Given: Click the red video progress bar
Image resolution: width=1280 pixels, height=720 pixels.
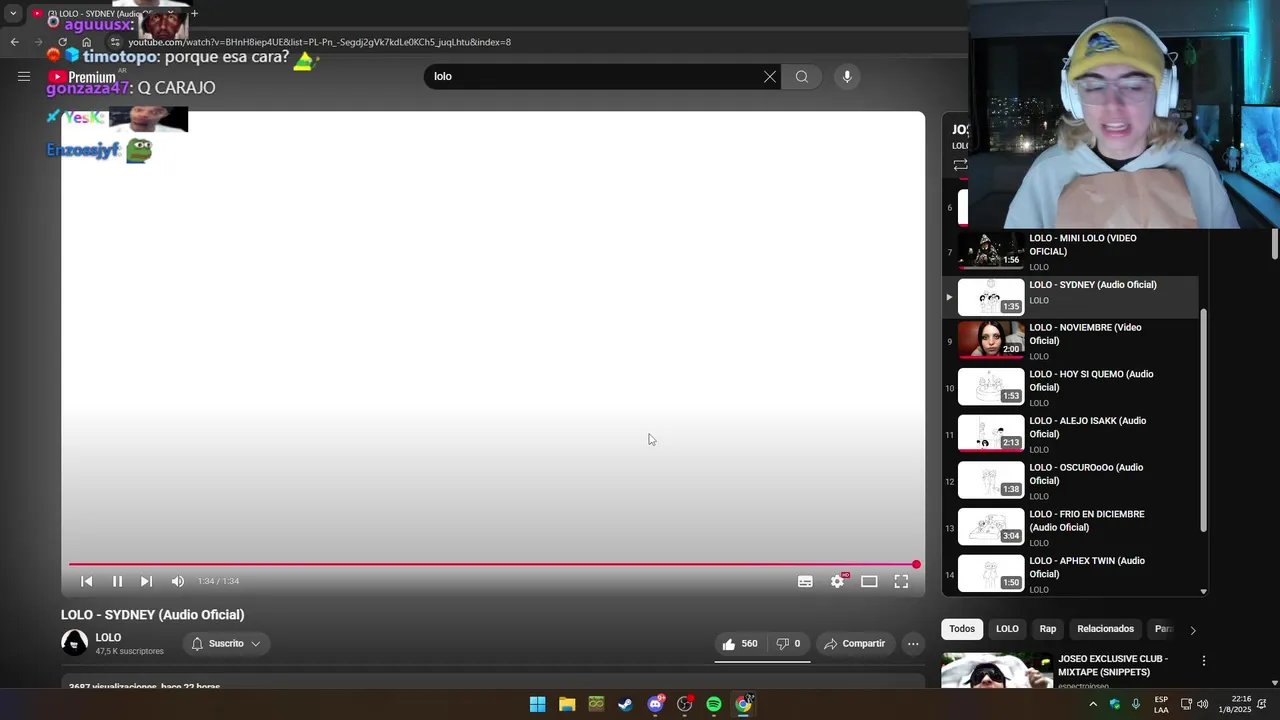Looking at the screenshot, I should point(492,565).
